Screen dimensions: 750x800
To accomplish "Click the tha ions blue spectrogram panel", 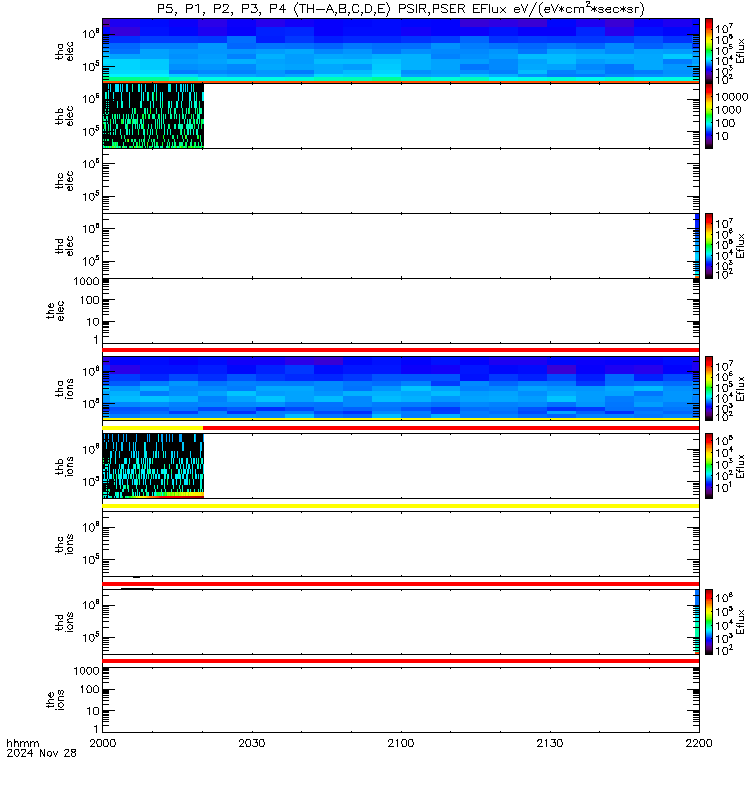I will tap(401, 388).
